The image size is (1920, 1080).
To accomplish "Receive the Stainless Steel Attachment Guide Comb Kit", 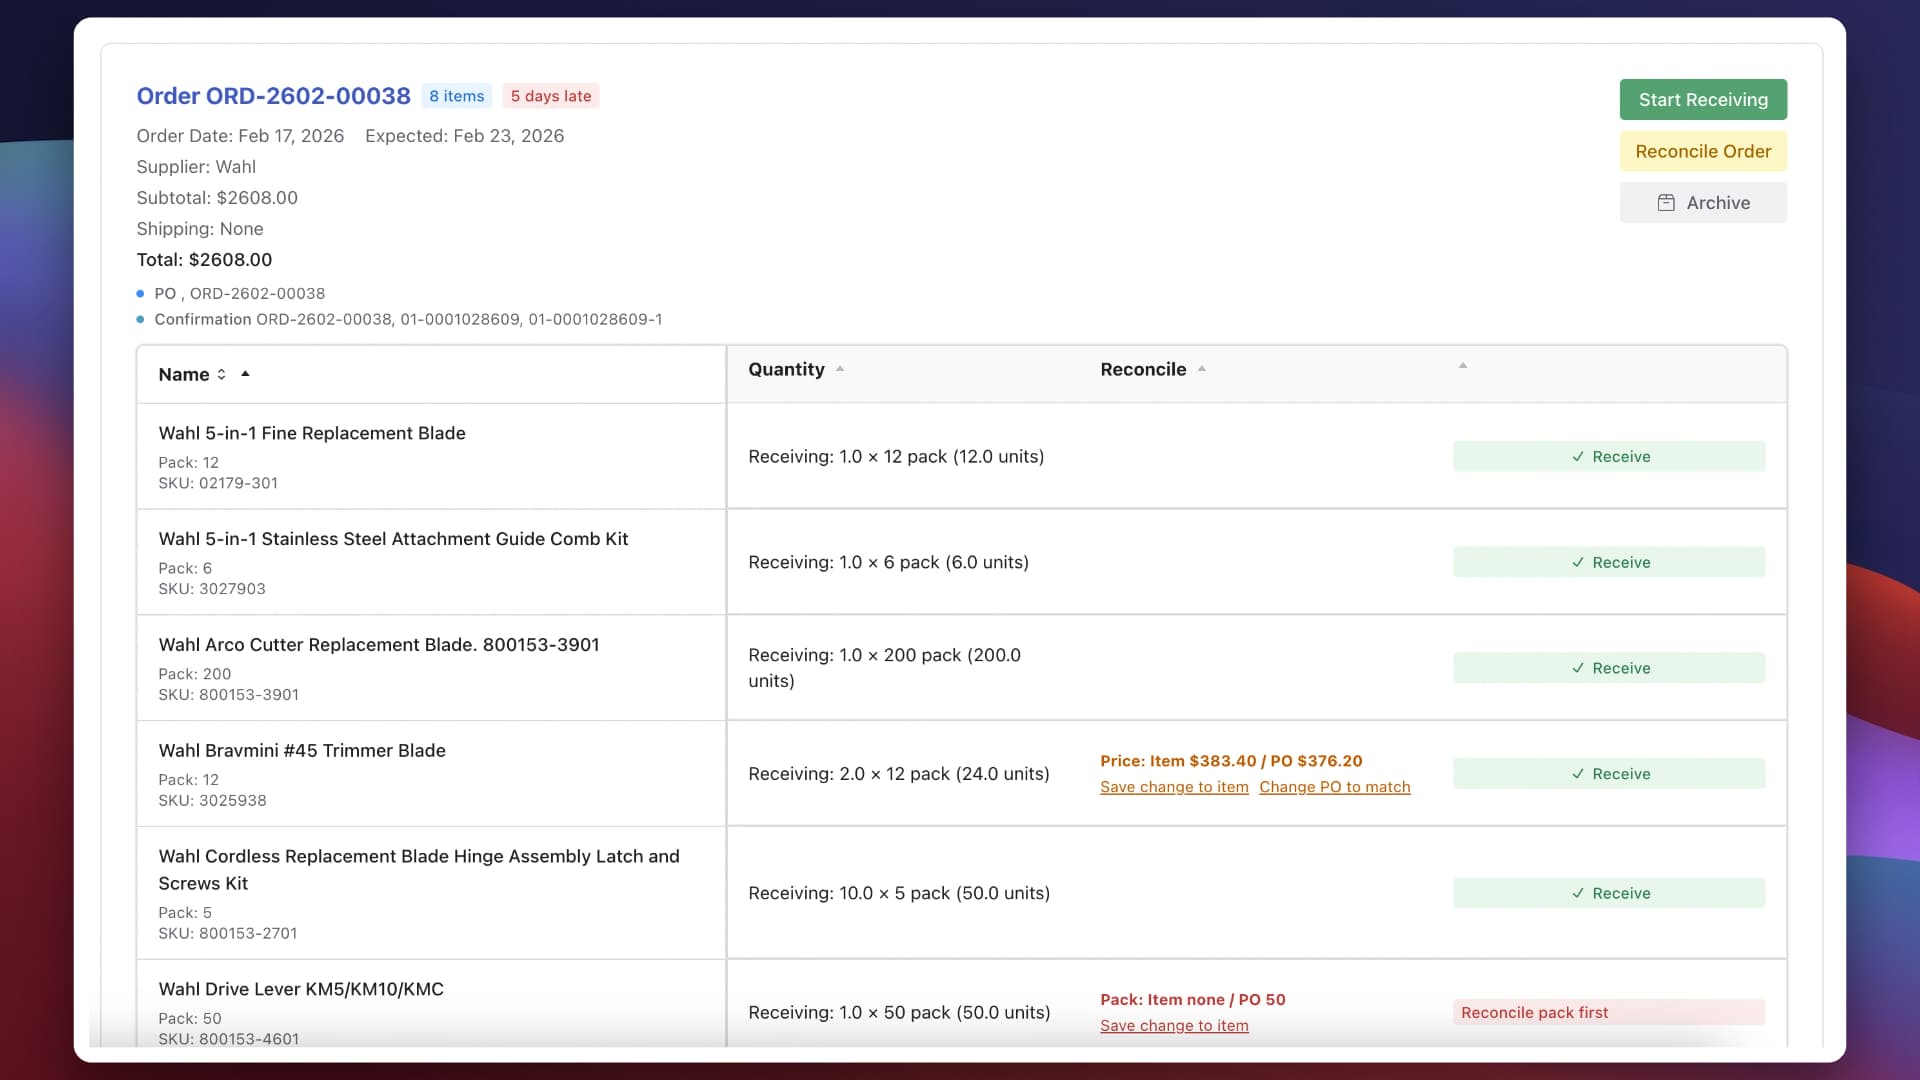I will [1609, 562].
